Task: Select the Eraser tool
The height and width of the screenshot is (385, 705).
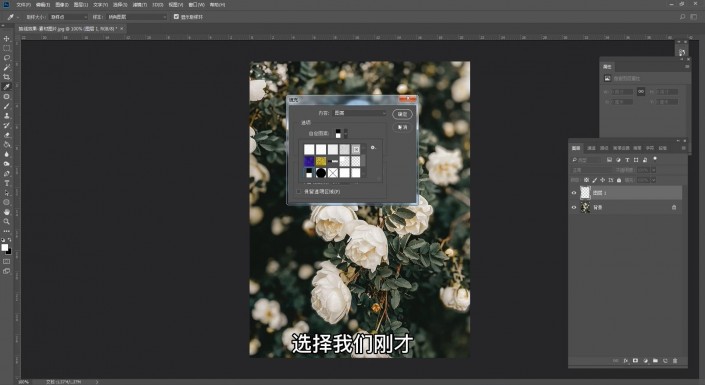Action: click(6, 135)
